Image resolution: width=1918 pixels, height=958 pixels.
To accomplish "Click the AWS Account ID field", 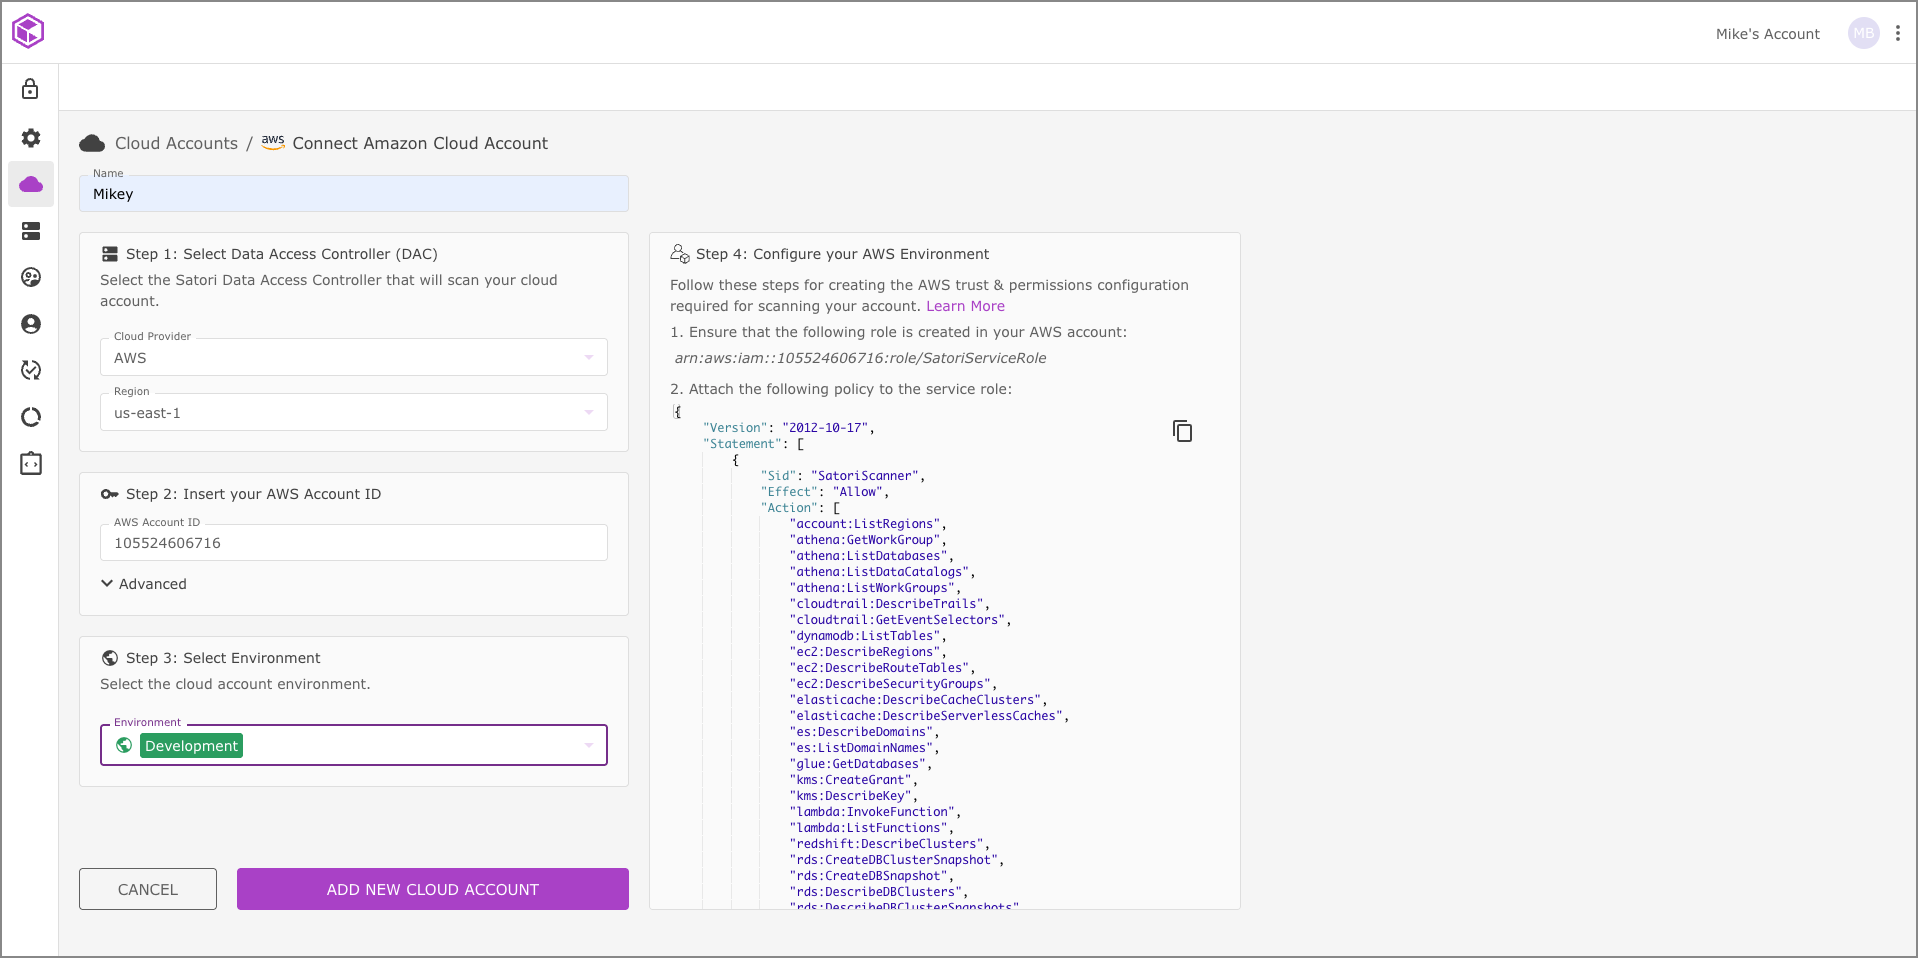I will point(353,543).
